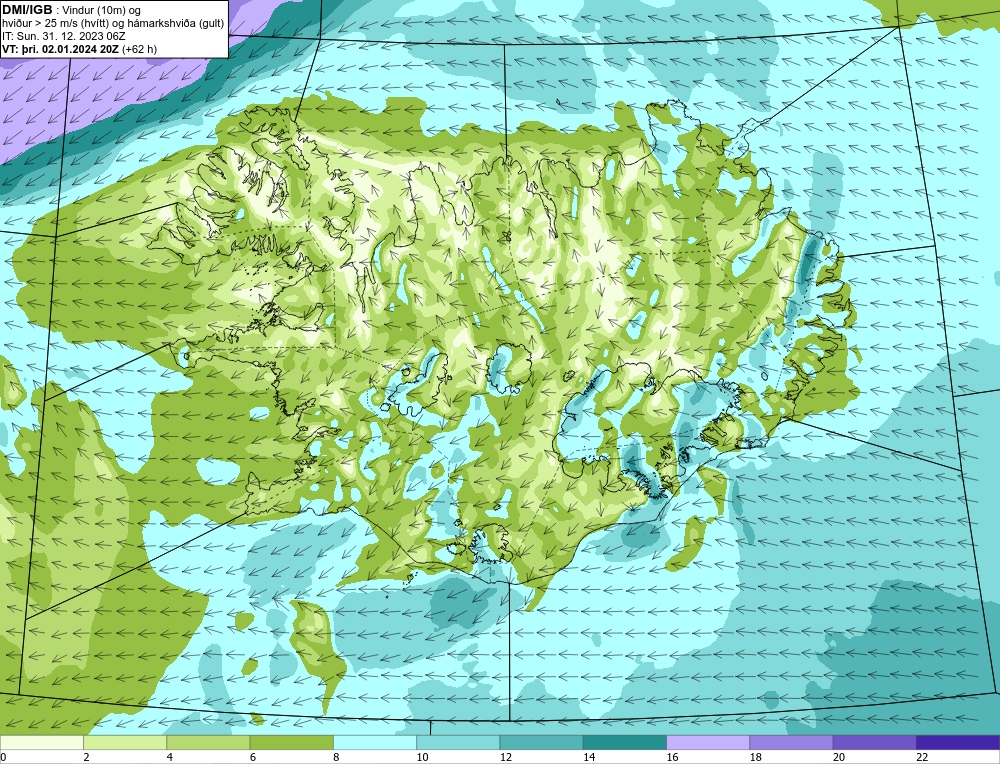The image size is (1000, 764).
Task: Click the legend value label 4
Action: point(169,757)
